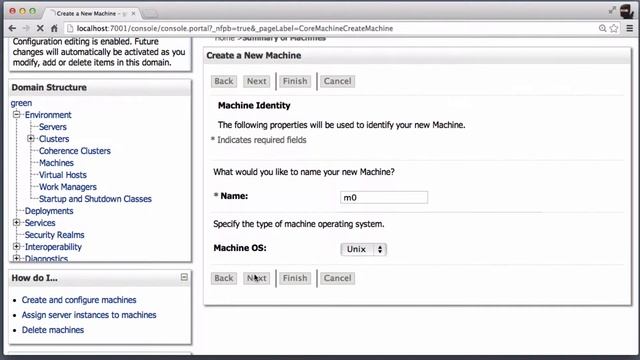Open Servers in the domain tree
The width and height of the screenshot is (640, 360).
pyautogui.click(x=53, y=127)
